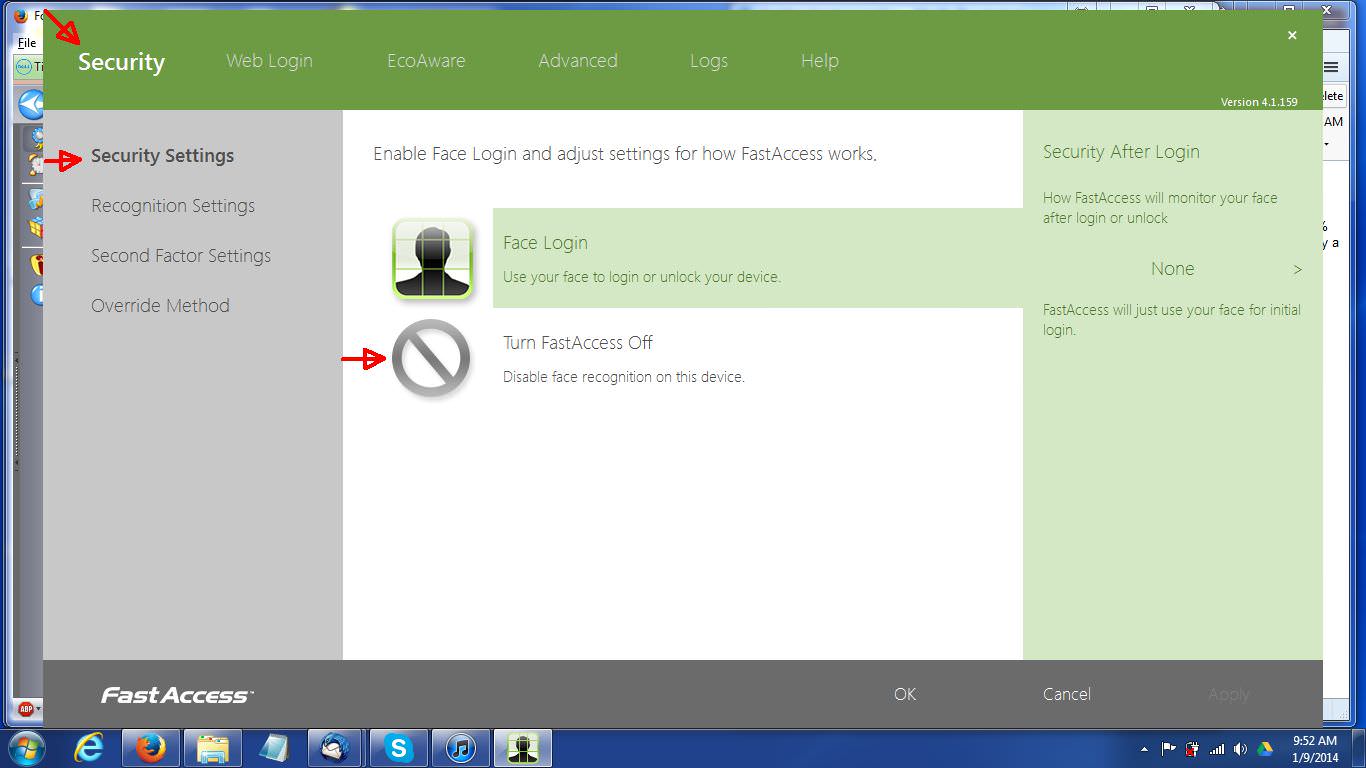Open Skype from the taskbar
The height and width of the screenshot is (768, 1366).
[398, 748]
